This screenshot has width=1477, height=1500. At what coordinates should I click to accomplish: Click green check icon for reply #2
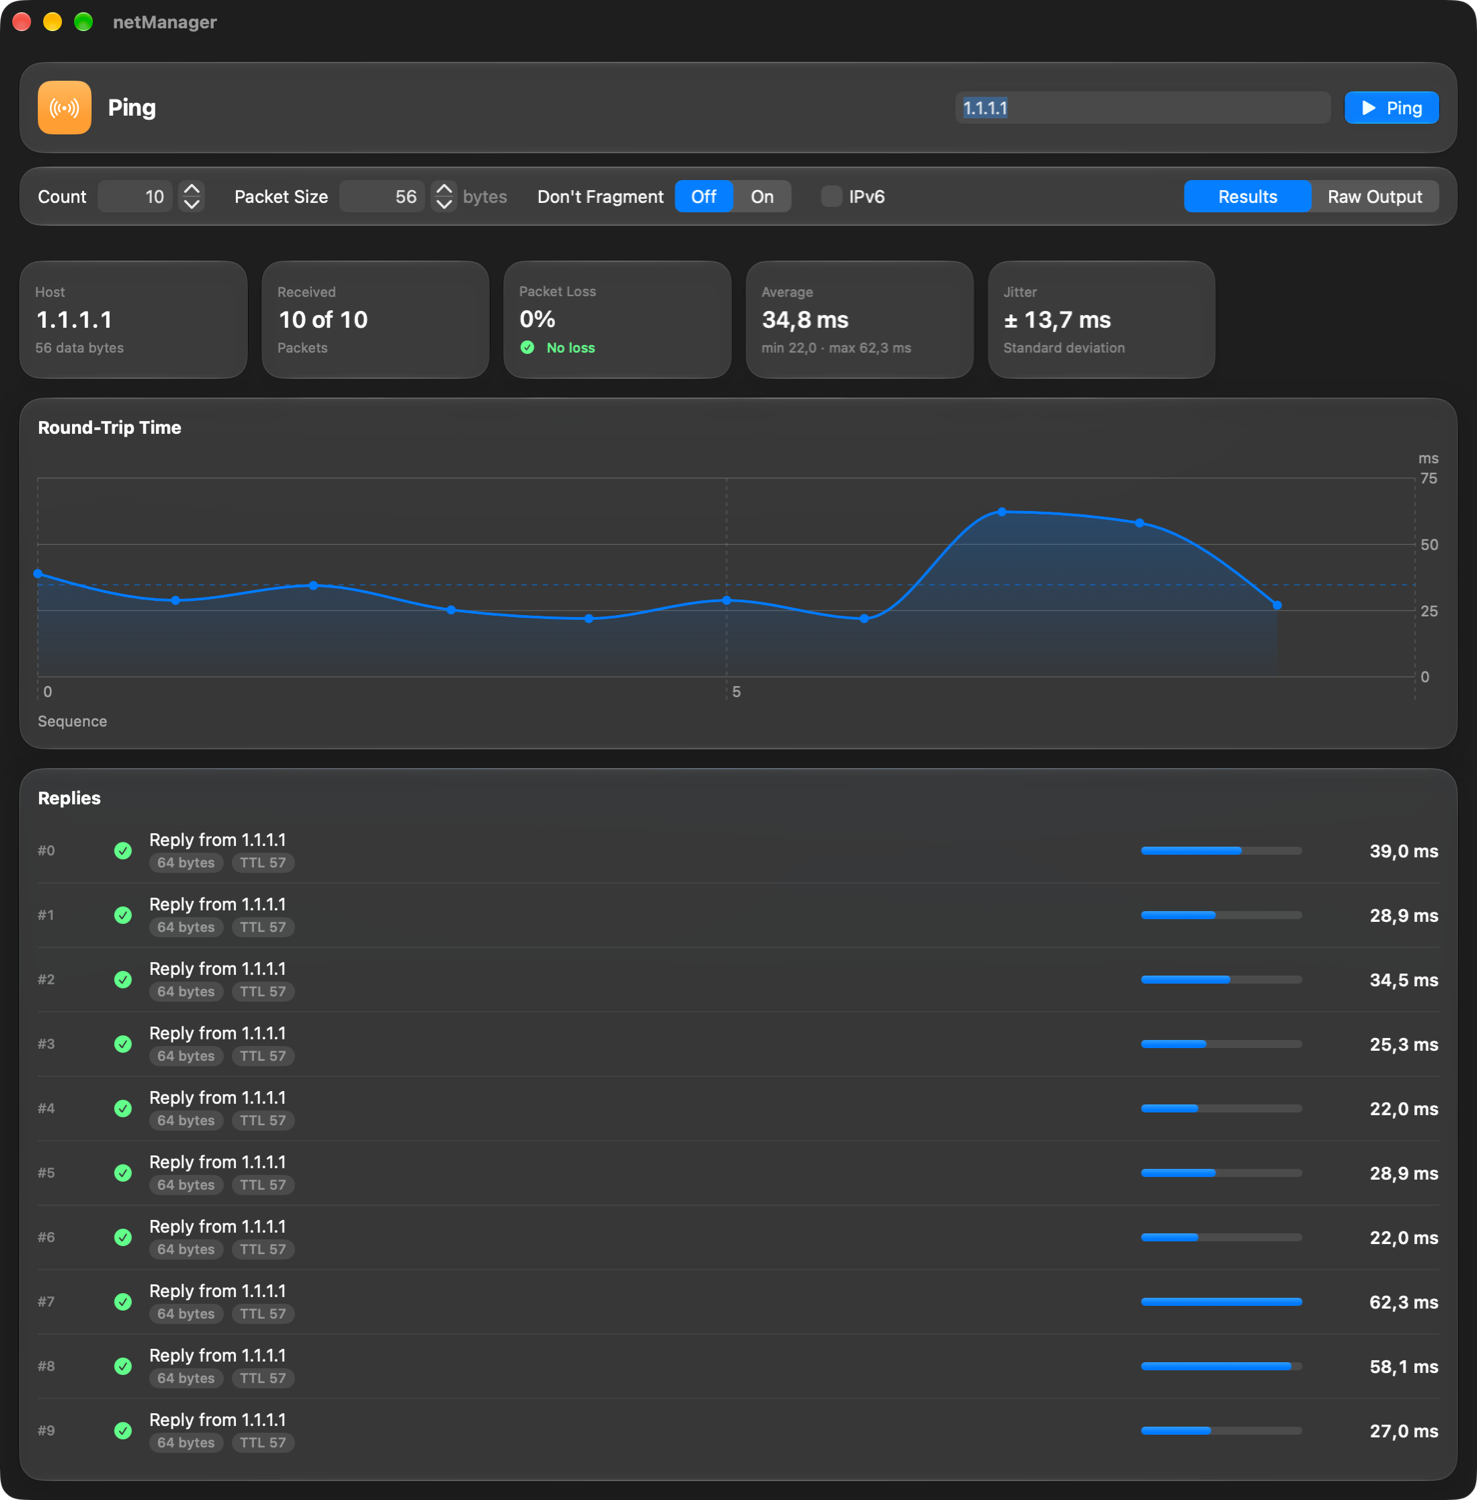click(x=123, y=980)
